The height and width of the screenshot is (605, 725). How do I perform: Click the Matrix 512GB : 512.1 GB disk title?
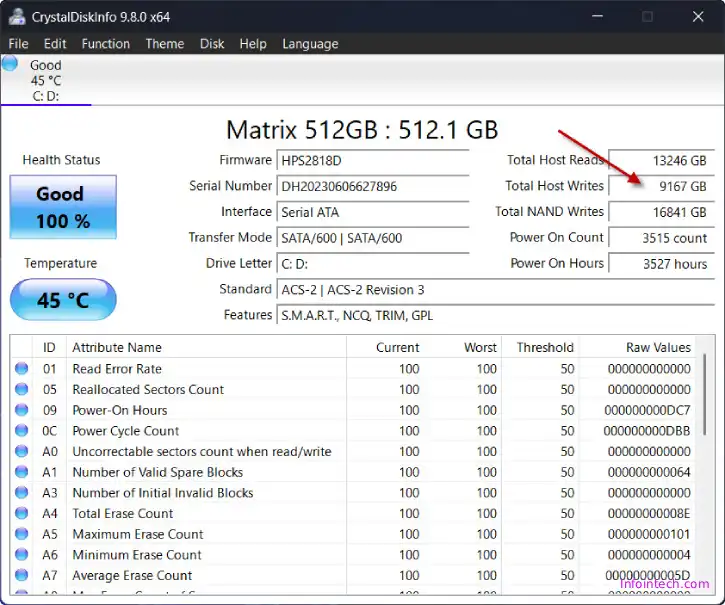click(x=362, y=130)
